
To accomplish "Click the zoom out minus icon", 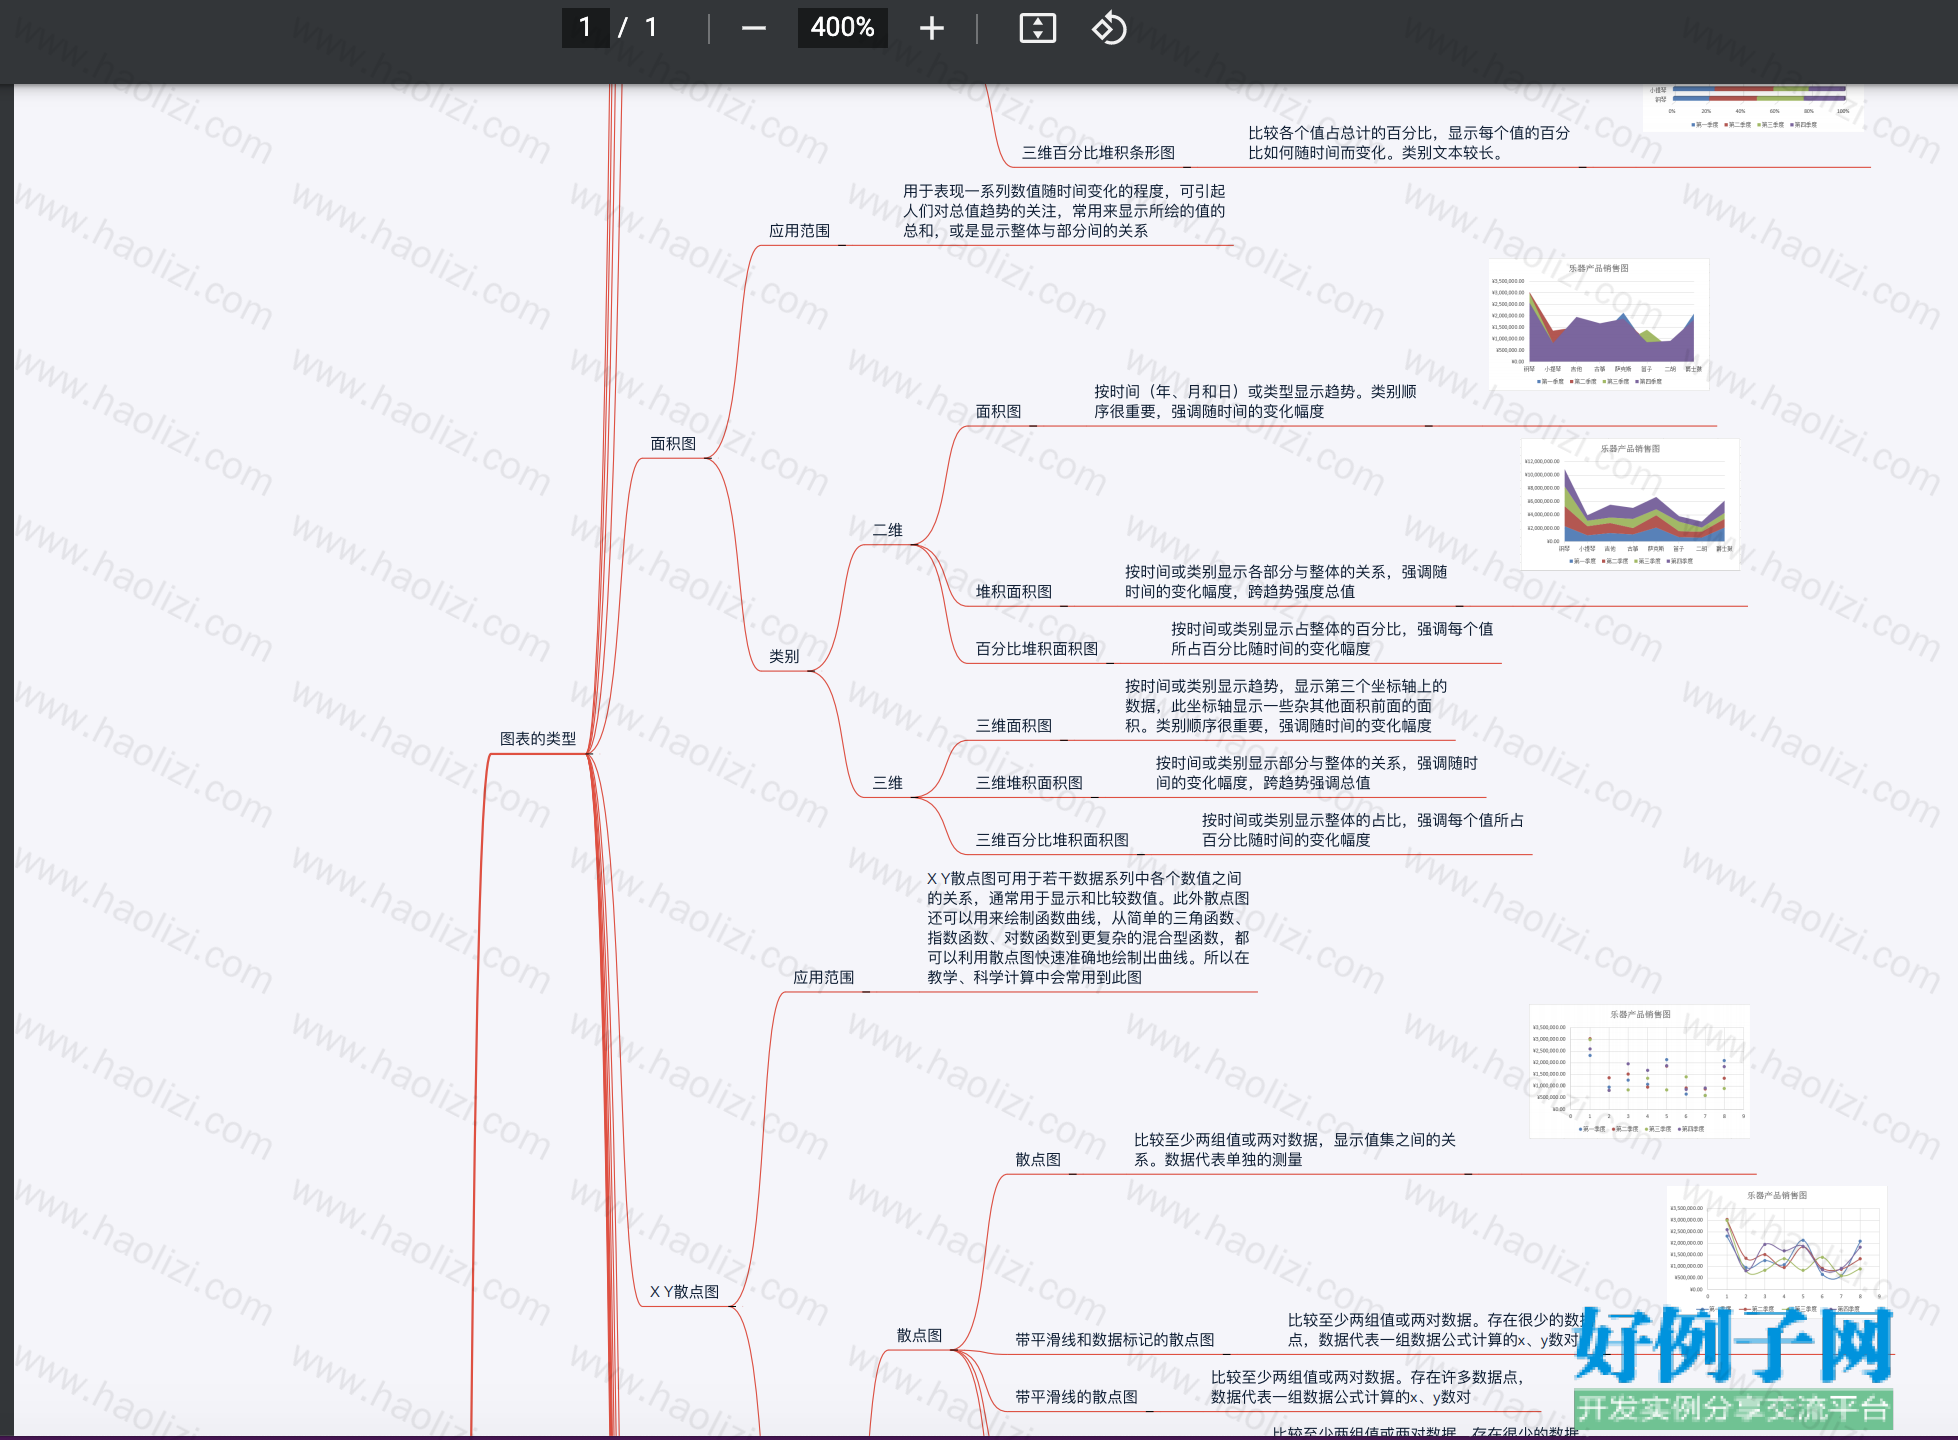I will click(x=753, y=28).
